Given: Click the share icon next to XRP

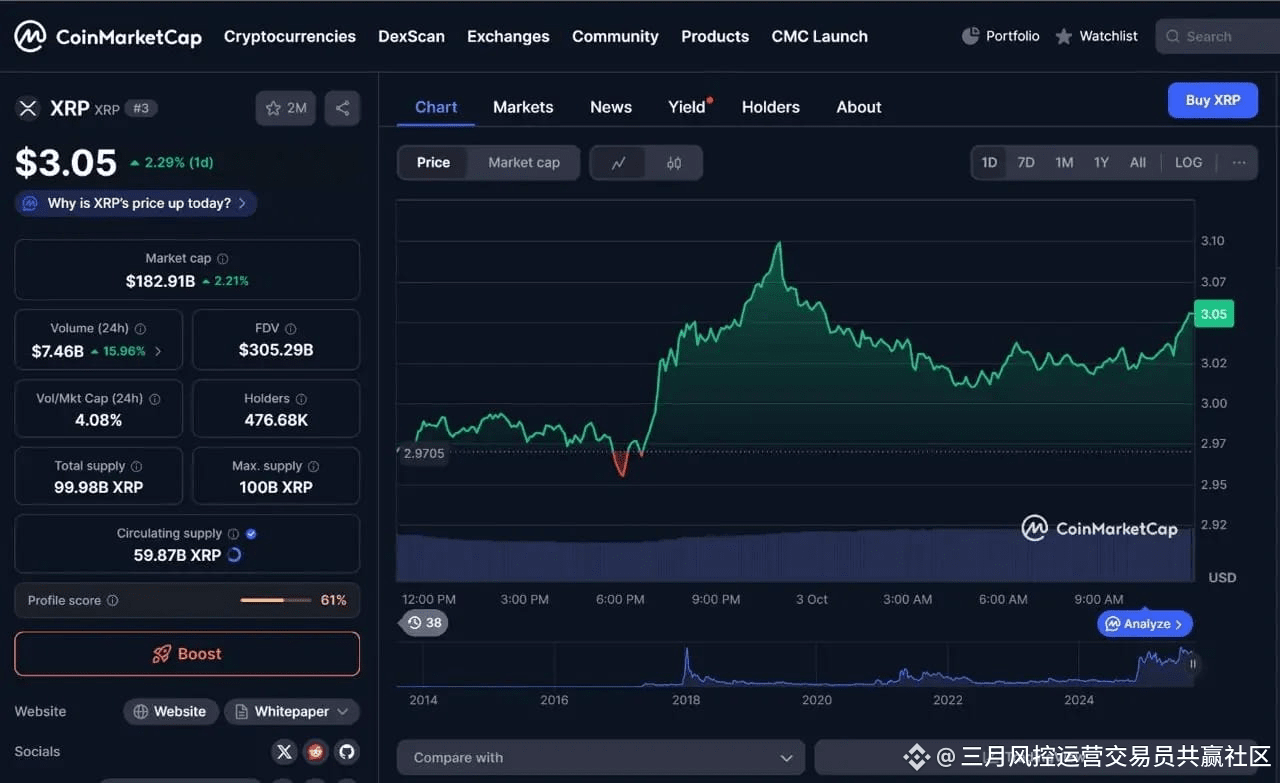Looking at the screenshot, I should pos(342,108).
